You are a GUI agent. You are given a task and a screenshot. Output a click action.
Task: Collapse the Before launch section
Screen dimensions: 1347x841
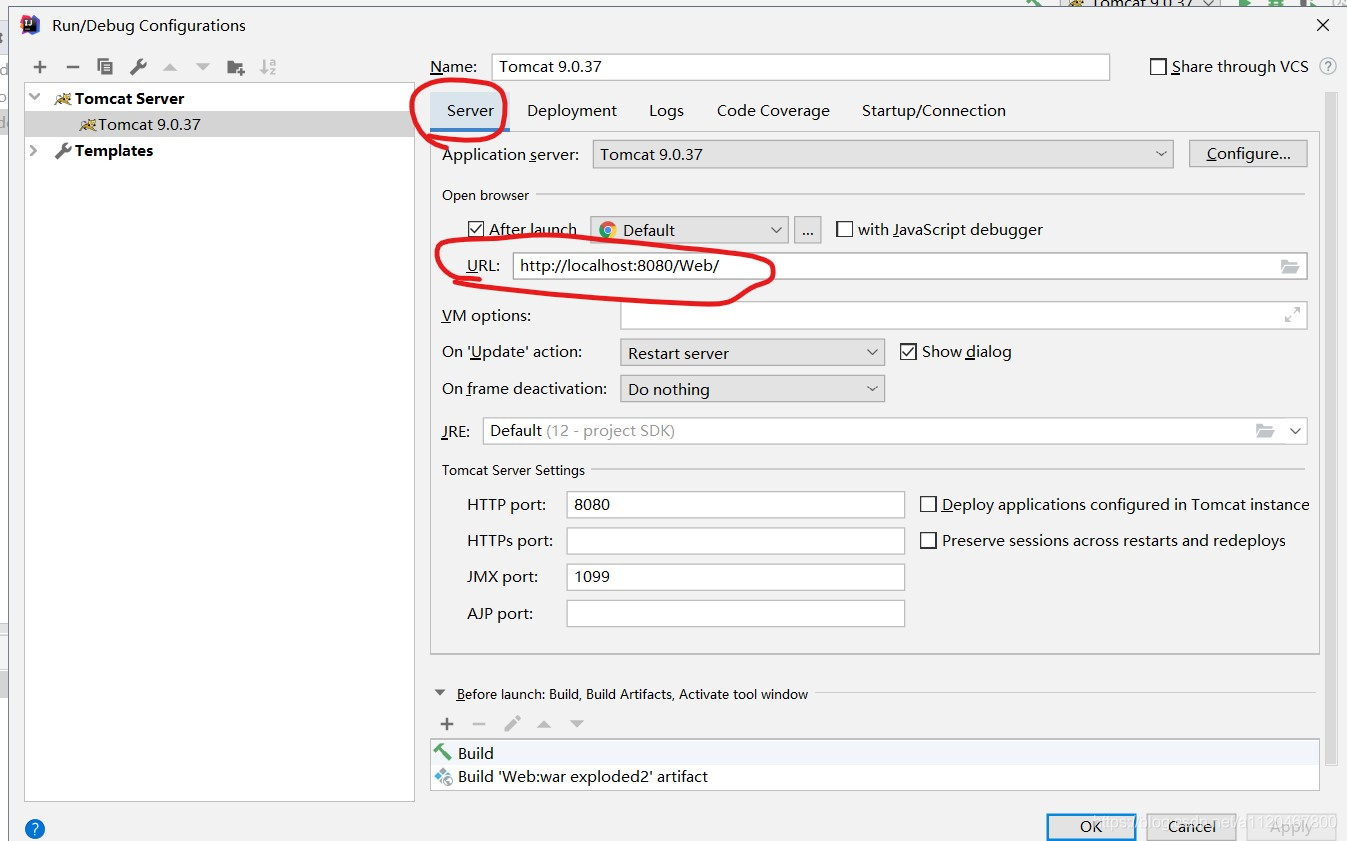coord(440,693)
